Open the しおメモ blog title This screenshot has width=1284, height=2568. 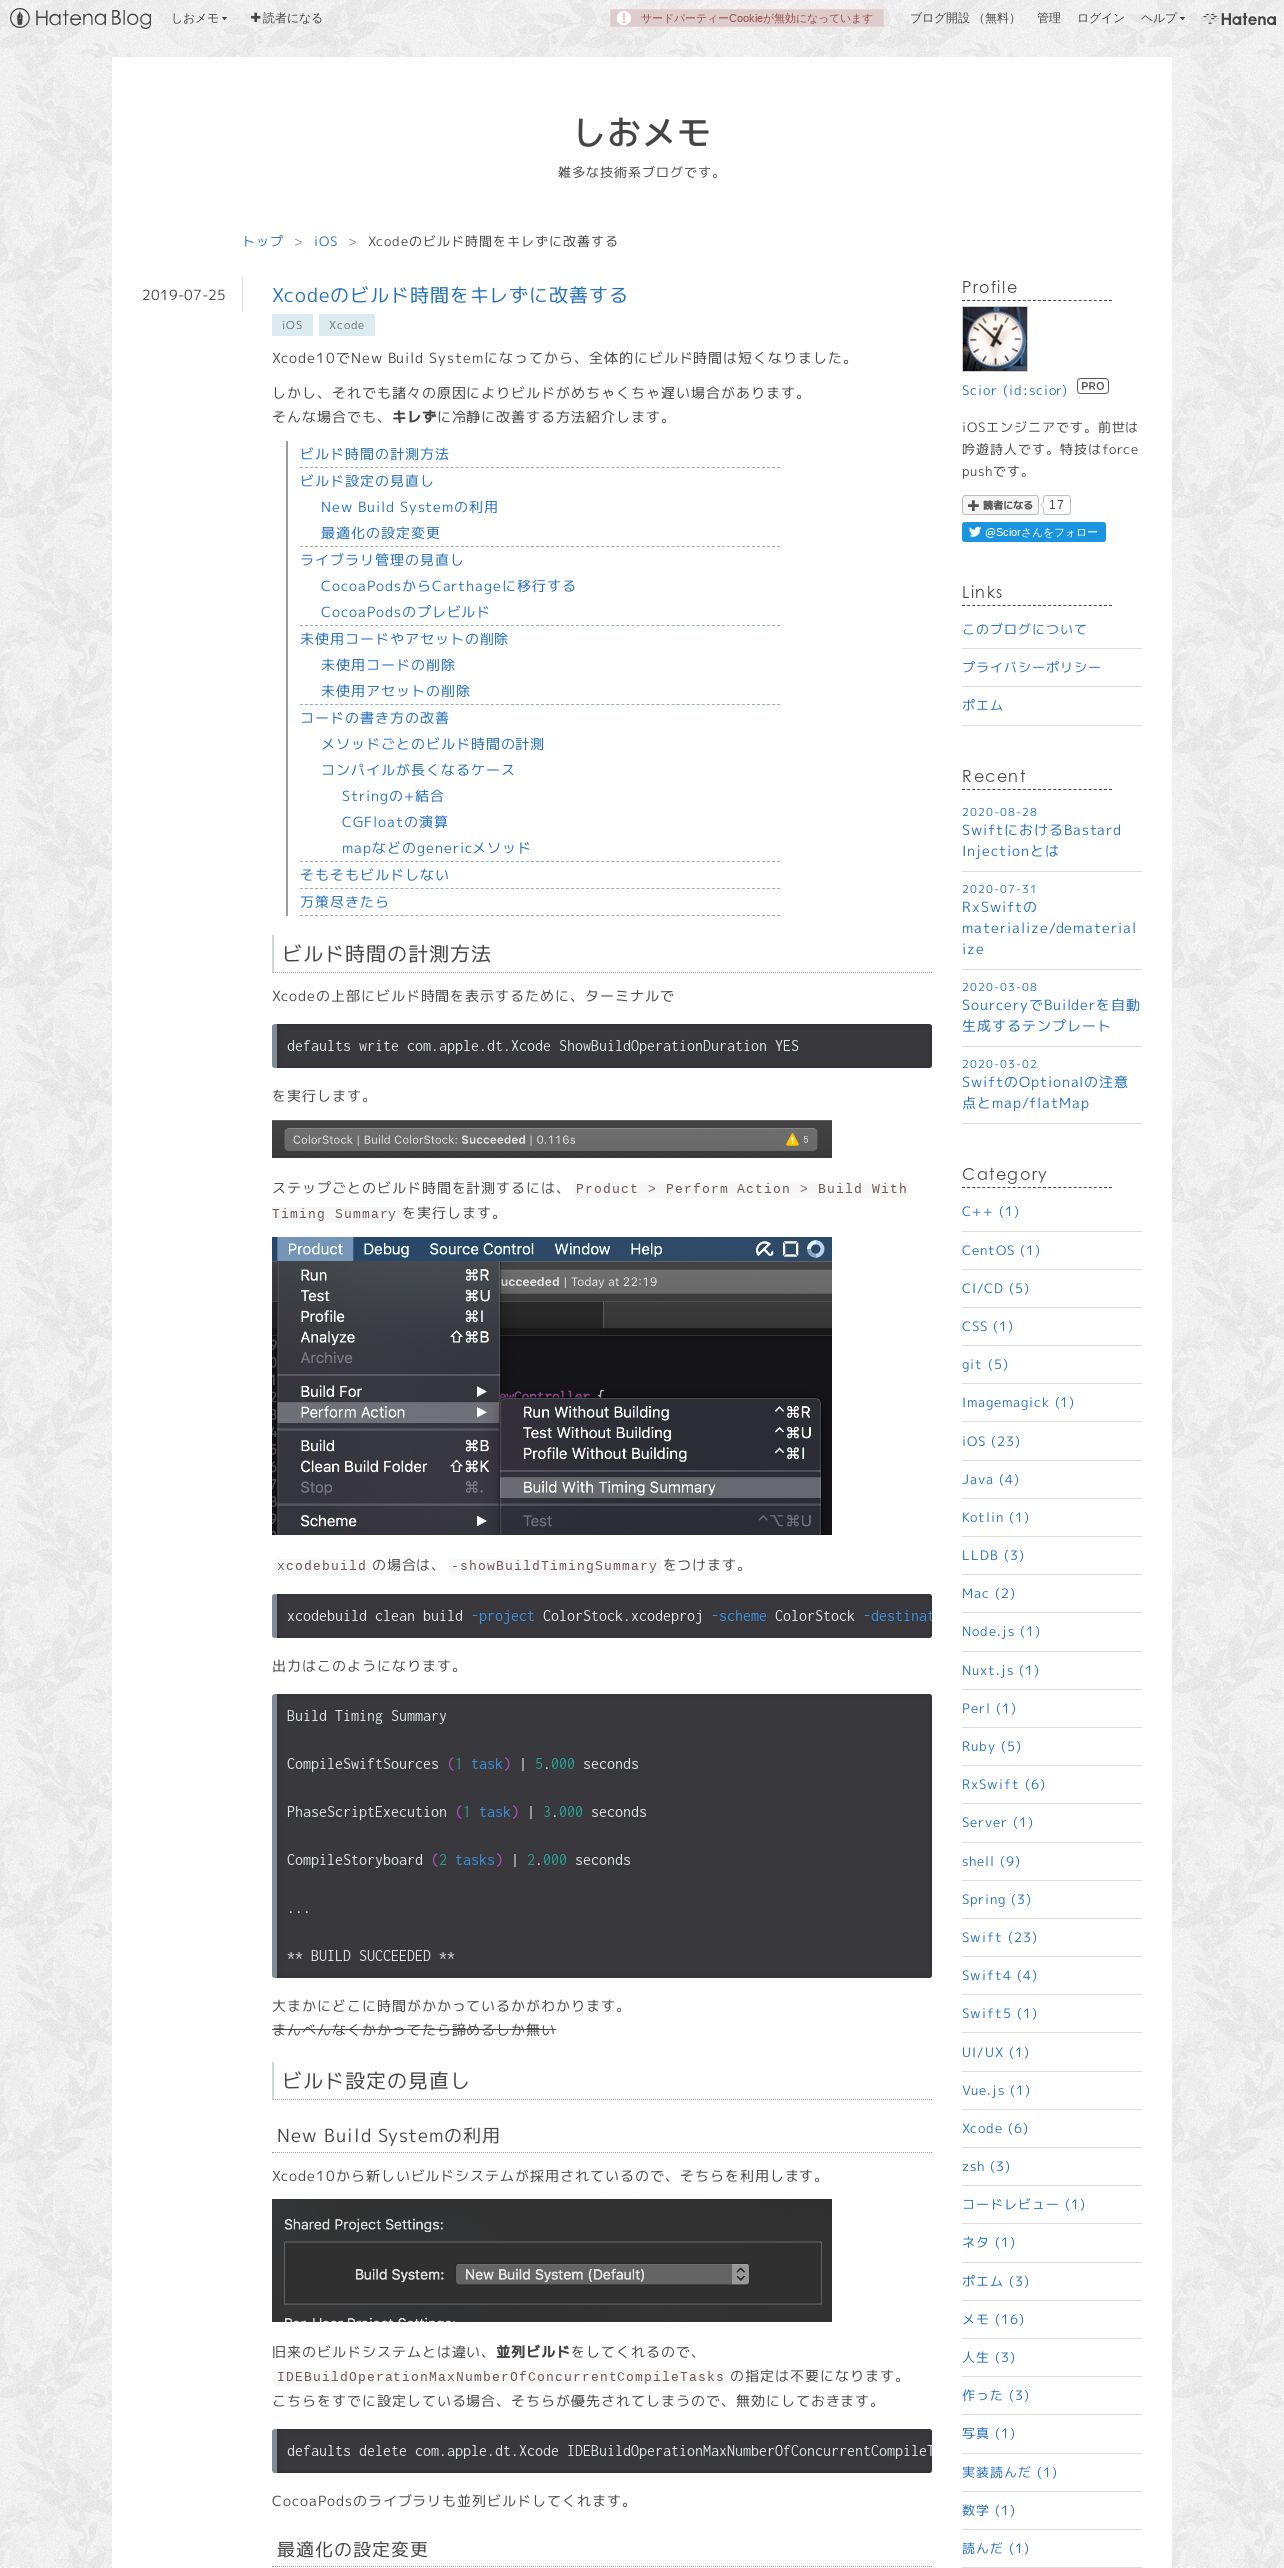[642, 132]
